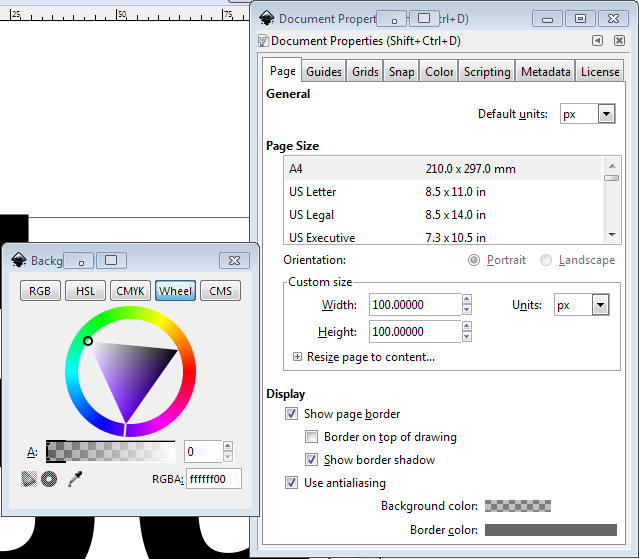Close the Background color dialog

234,260
